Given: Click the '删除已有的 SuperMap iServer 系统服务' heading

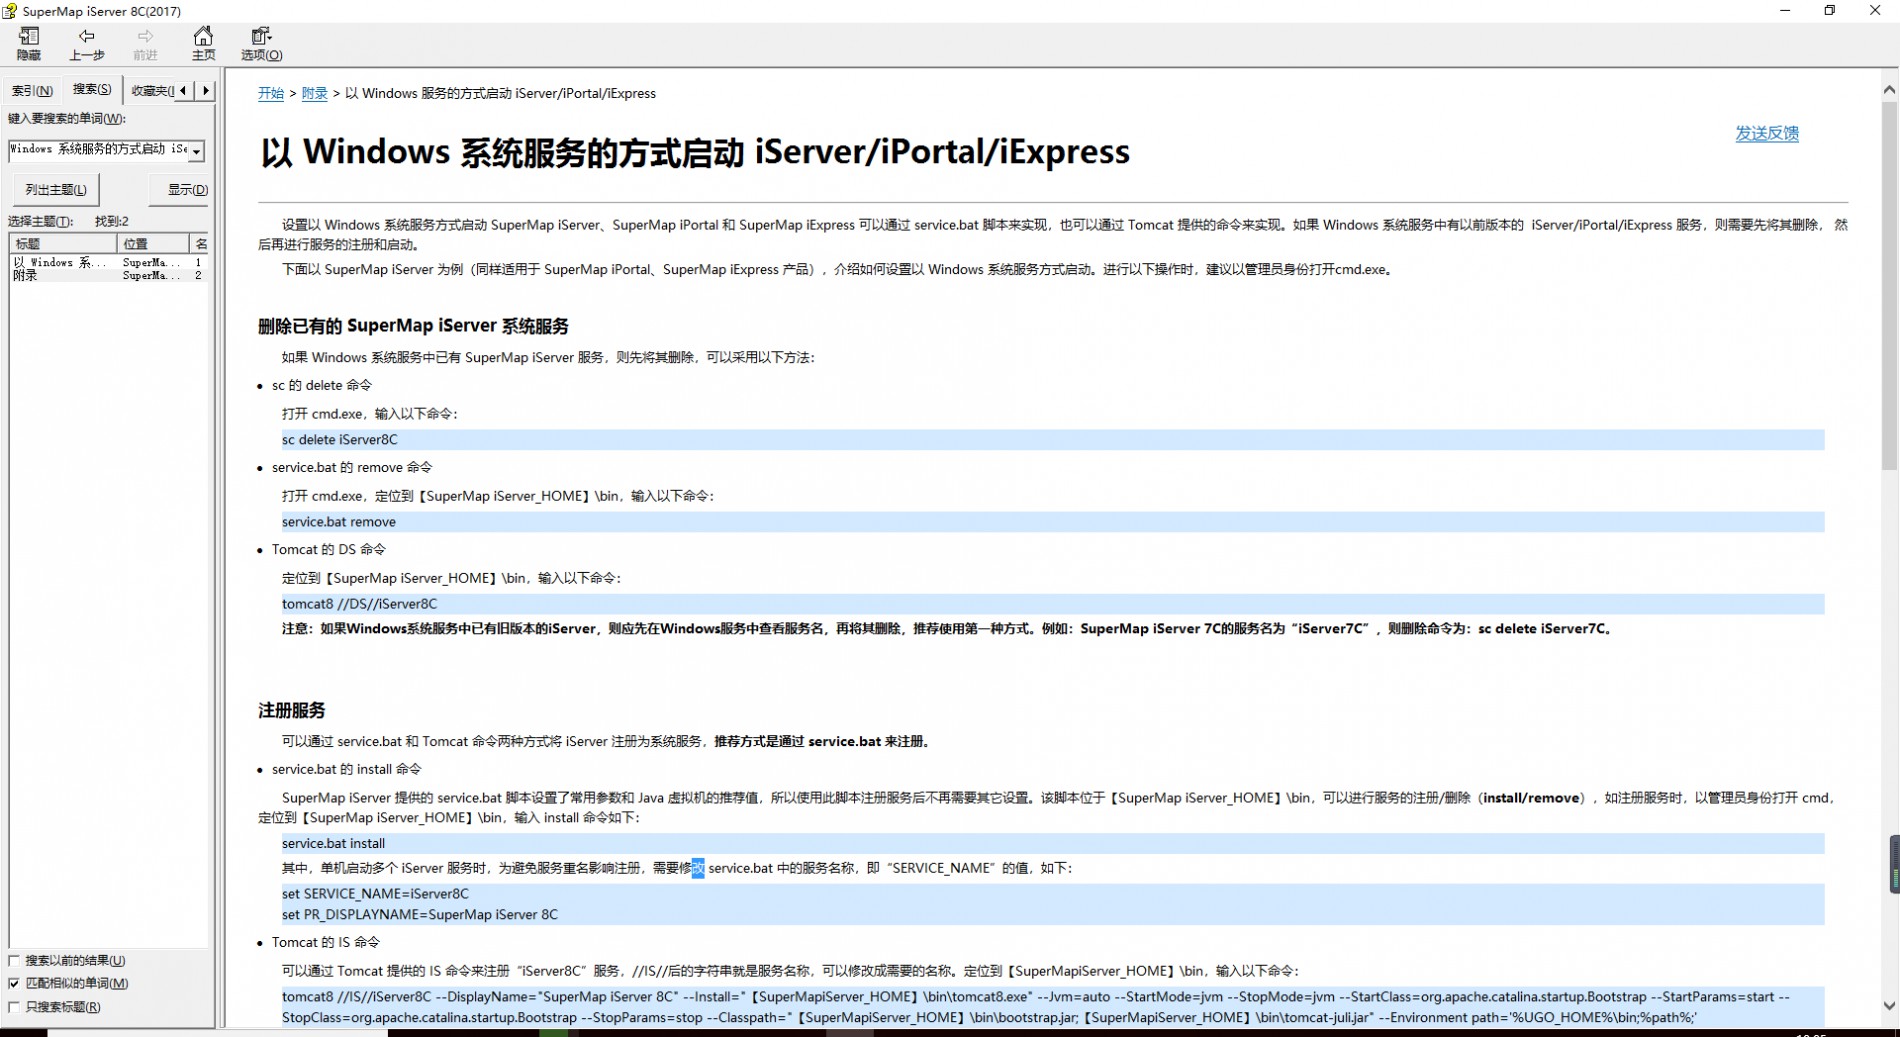Looking at the screenshot, I should (413, 326).
